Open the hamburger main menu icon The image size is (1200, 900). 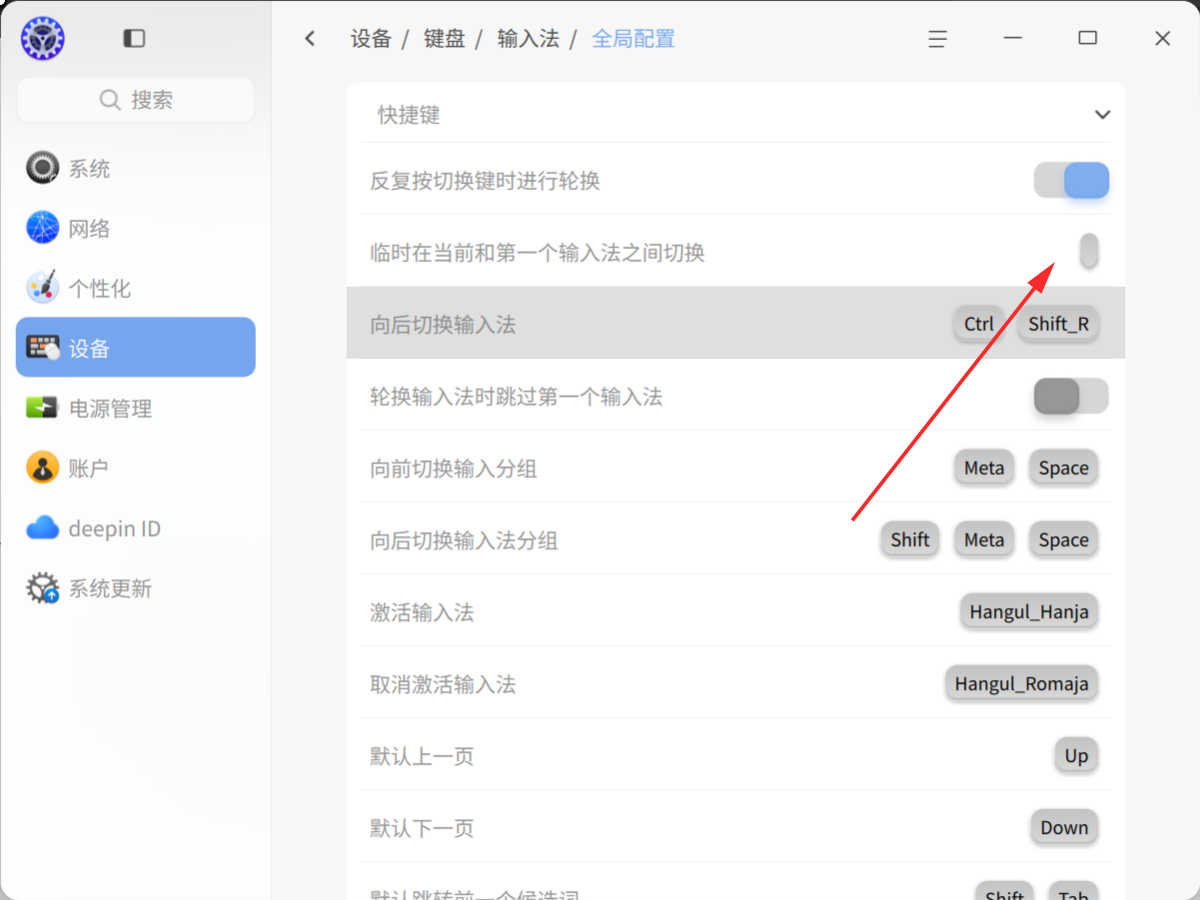coord(937,39)
